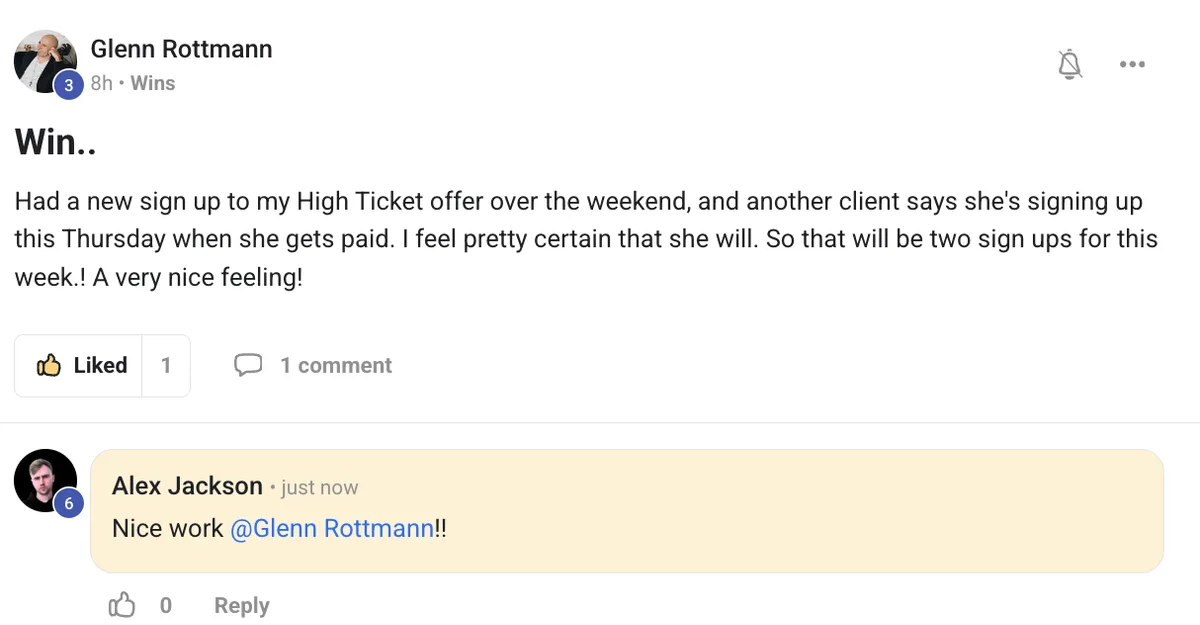1200x625 pixels.
Task: Click the thumbs-up icon on Alex's comment
Action: point(122,604)
